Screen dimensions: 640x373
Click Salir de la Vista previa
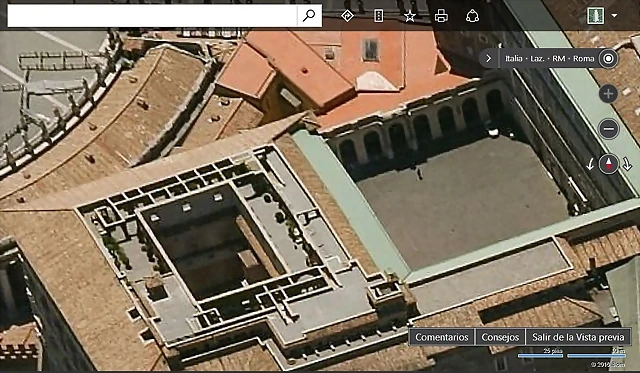[578, 337]
